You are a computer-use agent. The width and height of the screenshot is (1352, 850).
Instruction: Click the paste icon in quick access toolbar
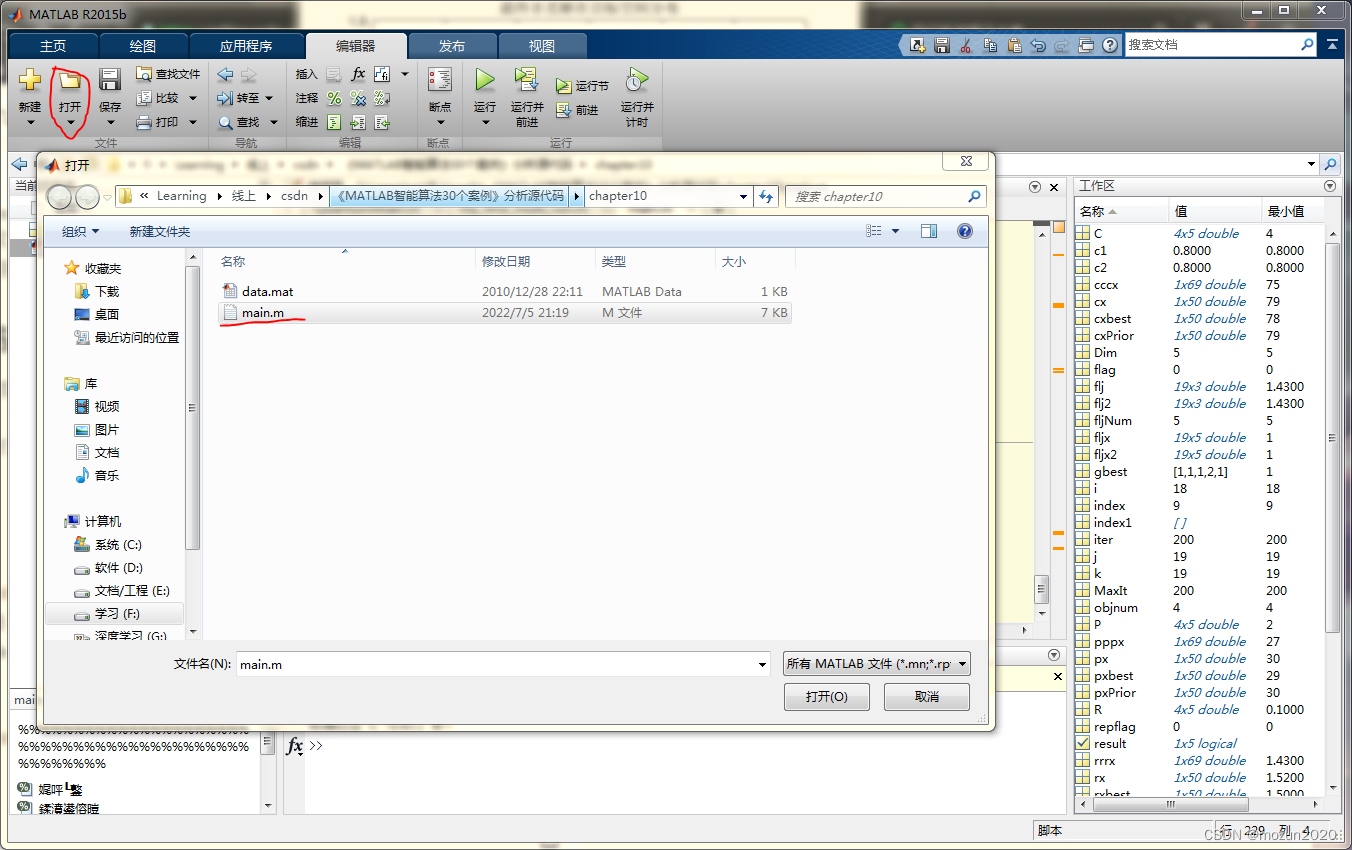[x=1014, y=45]
